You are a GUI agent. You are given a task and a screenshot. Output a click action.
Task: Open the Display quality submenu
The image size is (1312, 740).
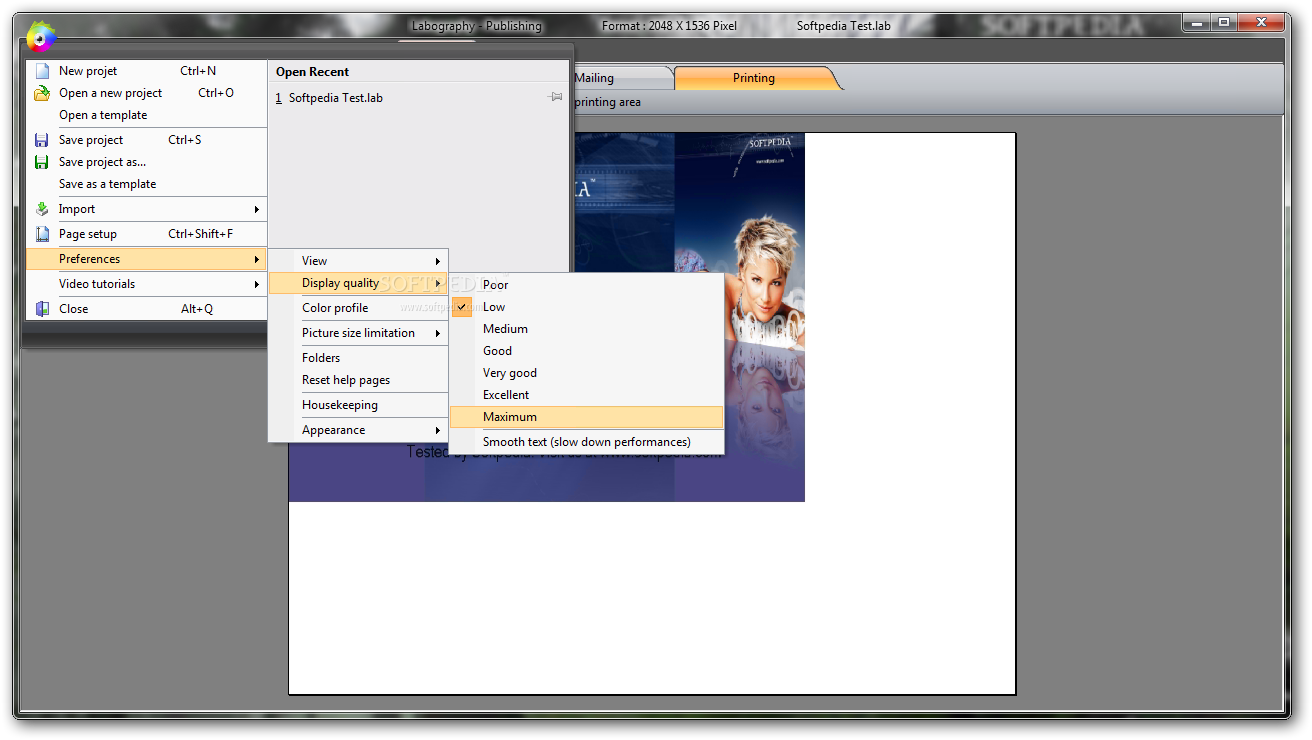pyautogui.click(x=358, y=283)
